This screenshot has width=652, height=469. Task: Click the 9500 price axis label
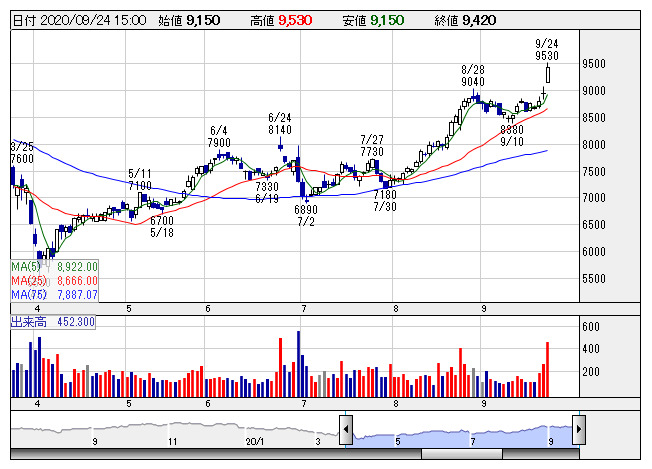[594, 64]
